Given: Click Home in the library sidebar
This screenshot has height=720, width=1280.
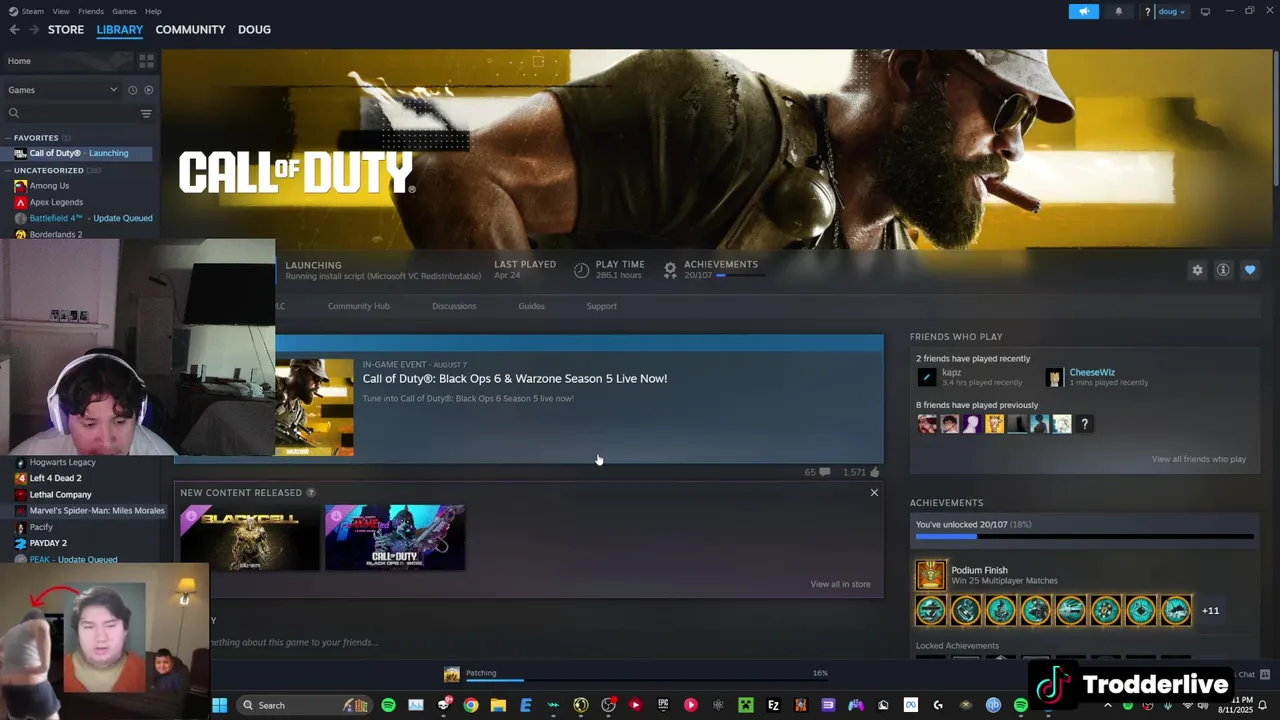Looking at the screenshot, I should click(x=19, y=61).
